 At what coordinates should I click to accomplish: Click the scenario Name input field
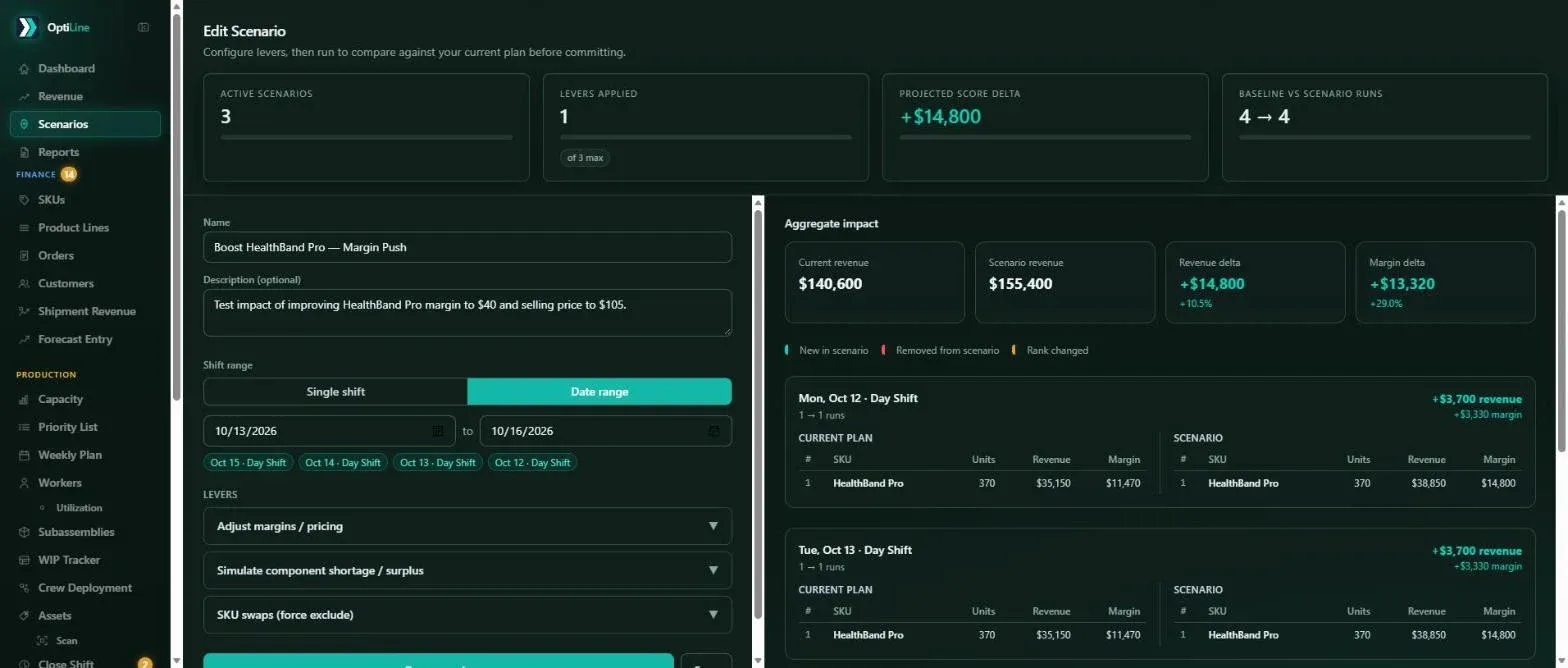(x=467, y=247)
